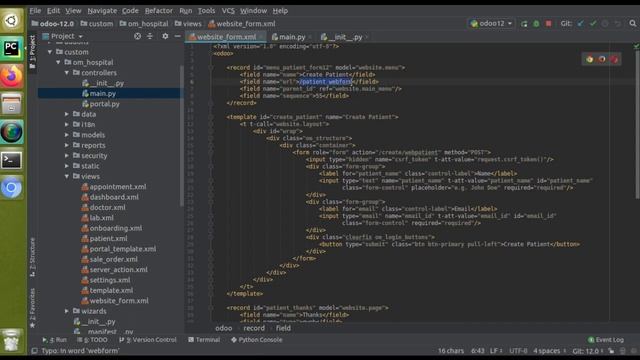This screenshot has width=640, height=360.
Task: Open the Terminal tool window
Action: pyautogui.click(x=204, y=340)
